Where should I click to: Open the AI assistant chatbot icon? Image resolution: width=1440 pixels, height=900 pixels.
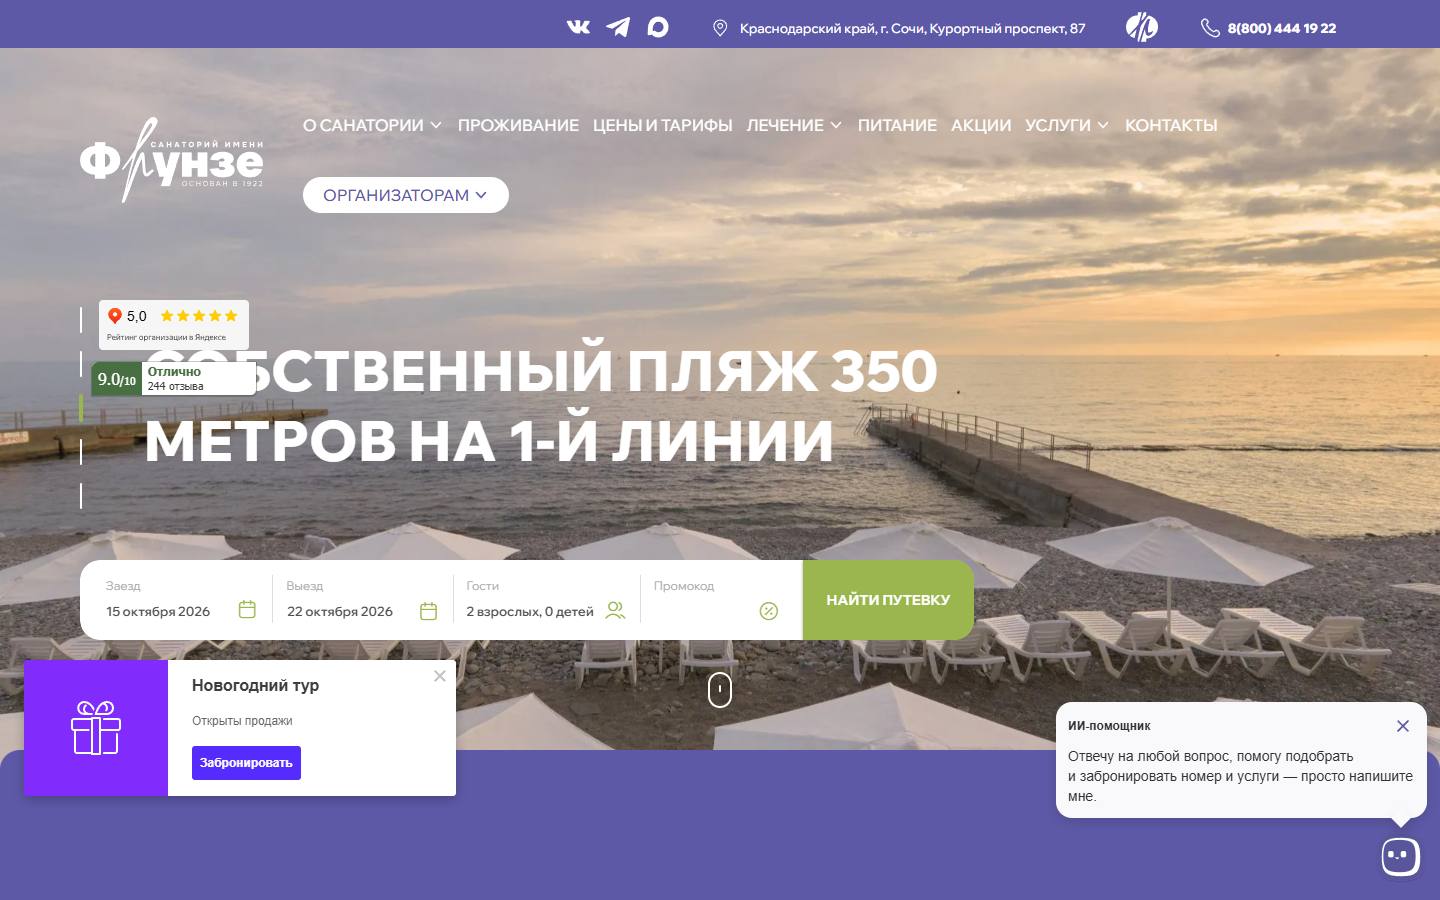1400,856
